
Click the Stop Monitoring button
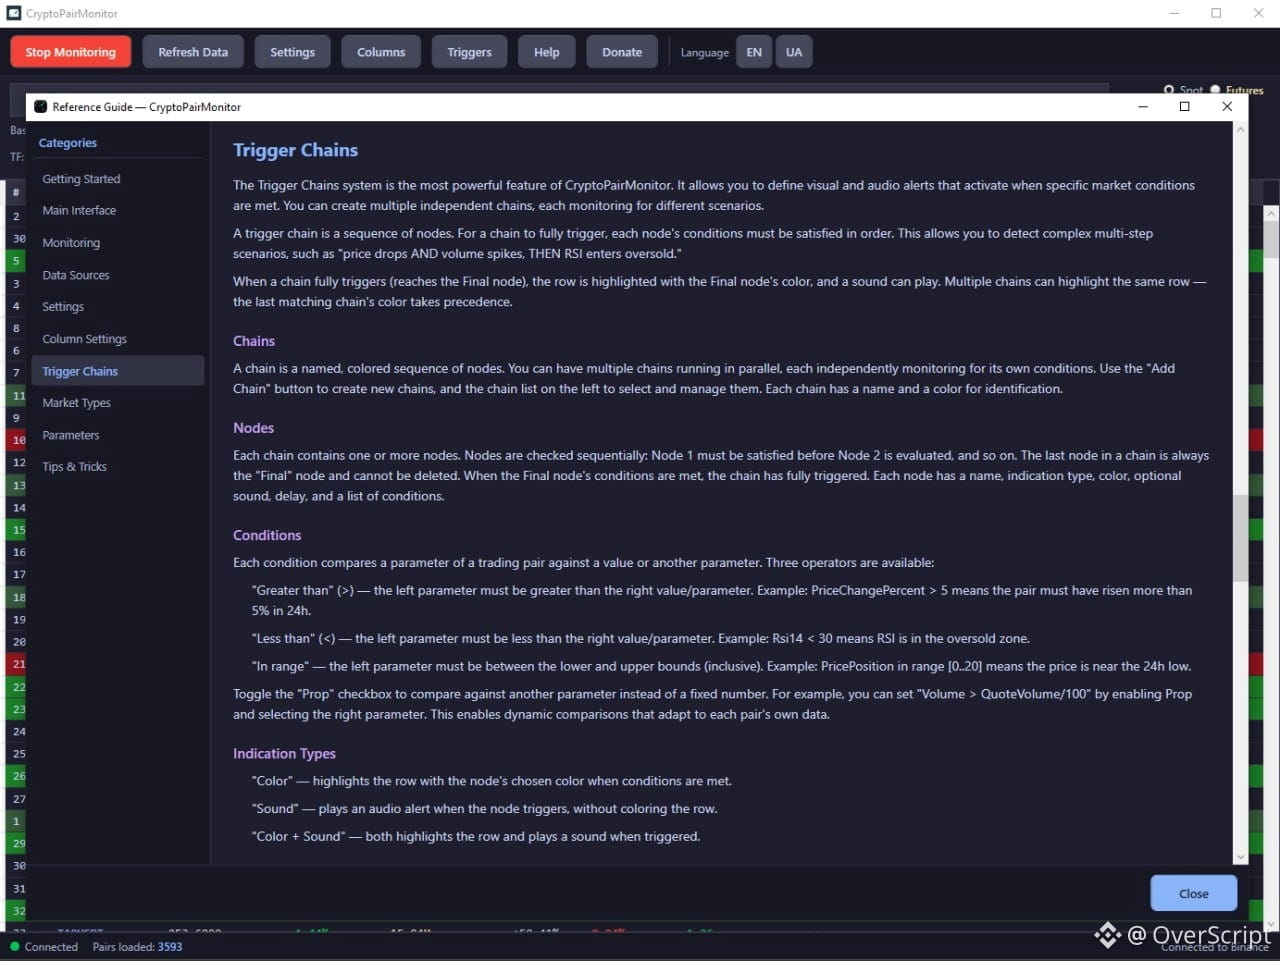coord(71,52)
